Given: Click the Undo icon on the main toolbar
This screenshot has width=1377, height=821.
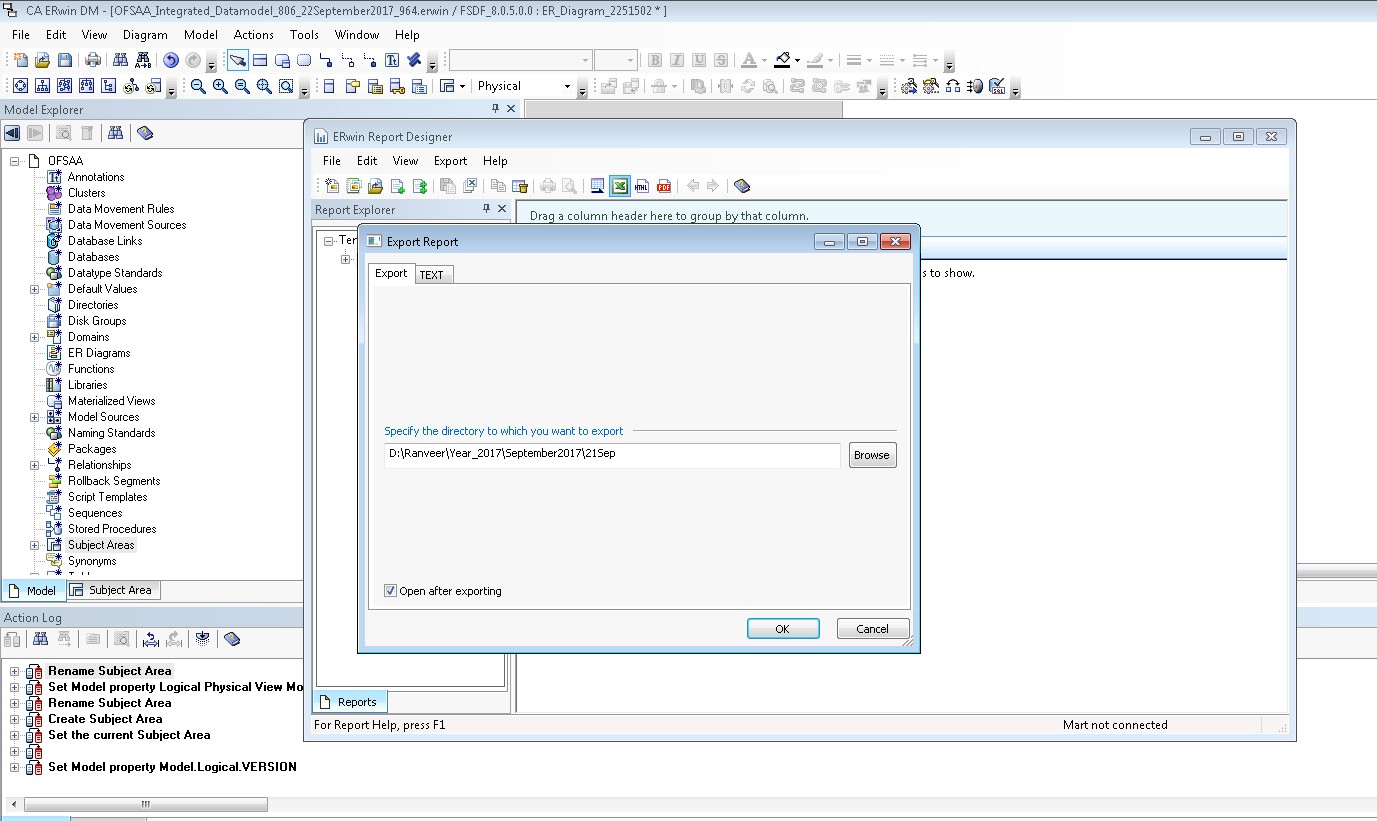Looking at the screenshot, I should click(172, 59).
